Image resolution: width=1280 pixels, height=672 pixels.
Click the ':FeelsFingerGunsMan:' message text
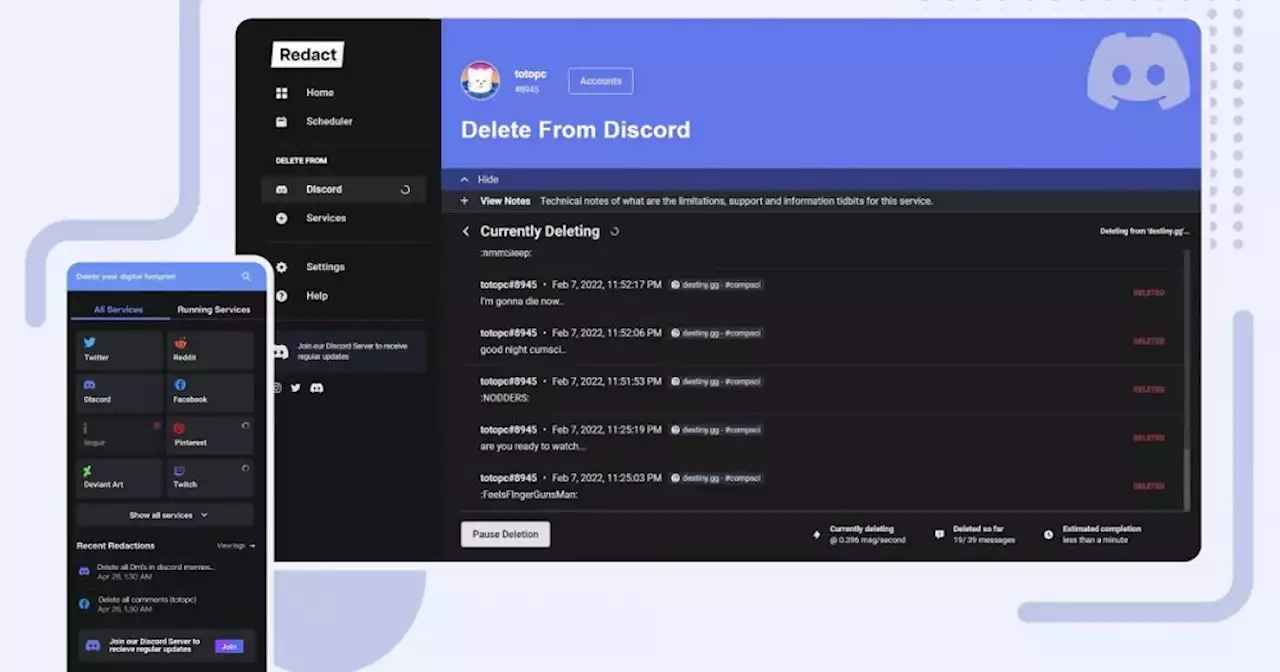click(x=529, y=495)
